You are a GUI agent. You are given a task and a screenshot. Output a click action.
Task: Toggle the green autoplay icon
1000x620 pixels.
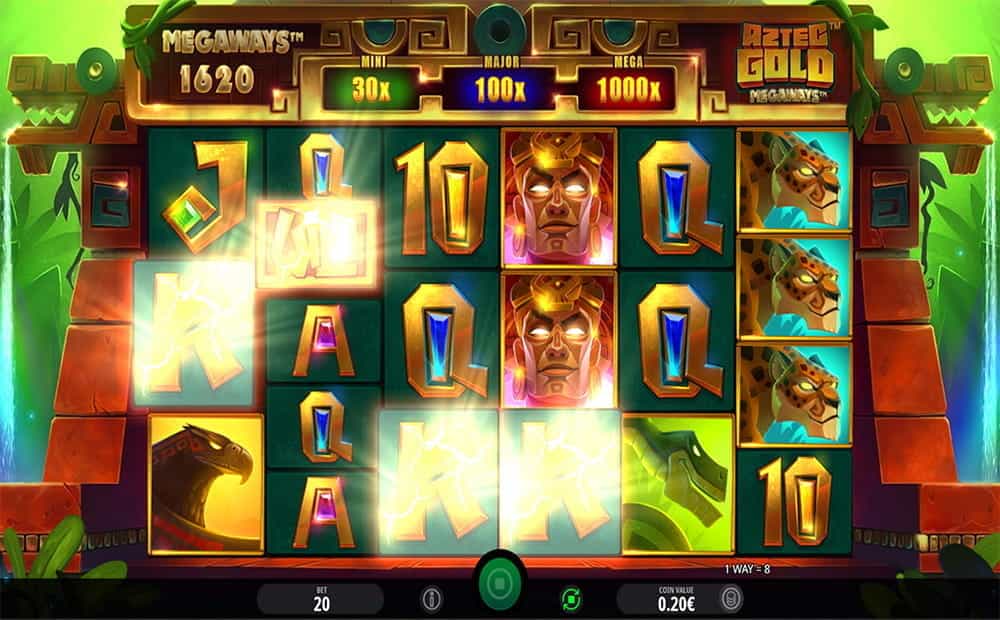571,600
